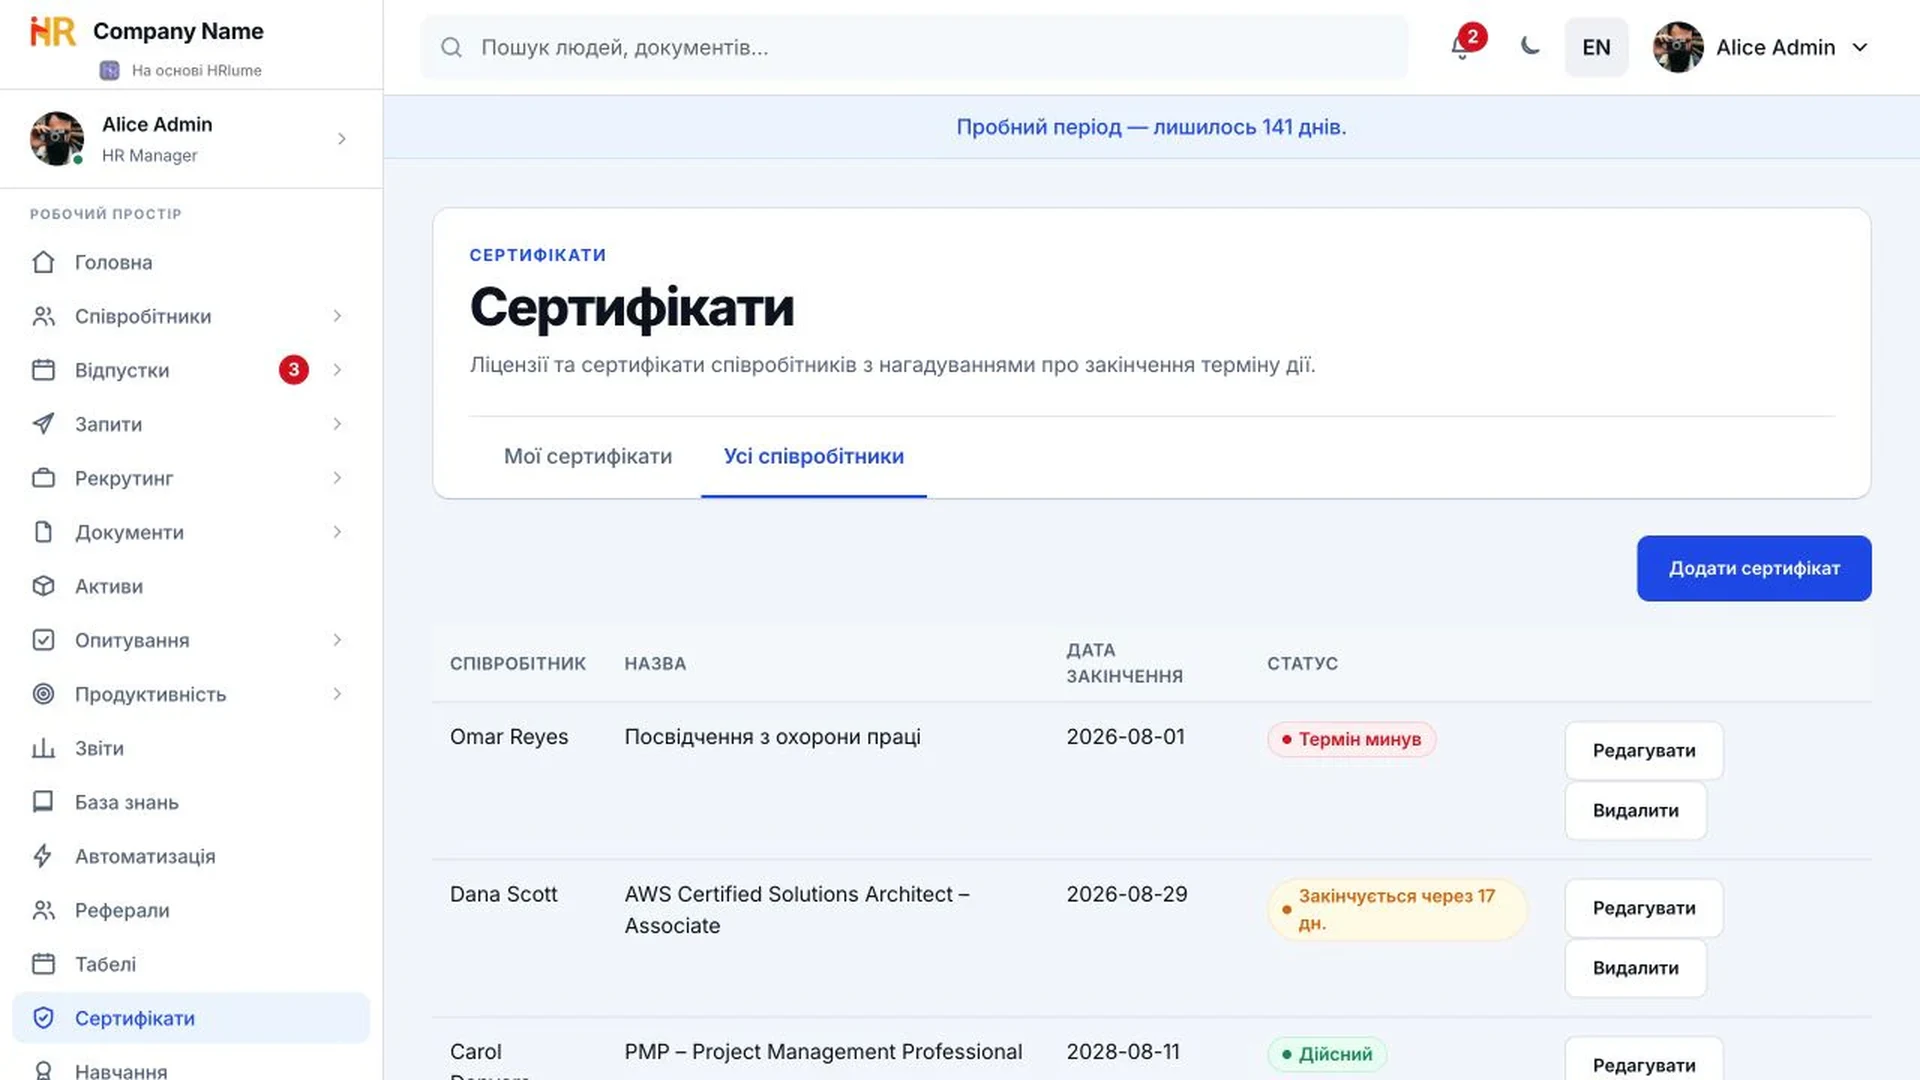This screenshot has height=1080, width=1920.
Task: Click the Запити paper plane icon
Action: click(x=43, y=424)
